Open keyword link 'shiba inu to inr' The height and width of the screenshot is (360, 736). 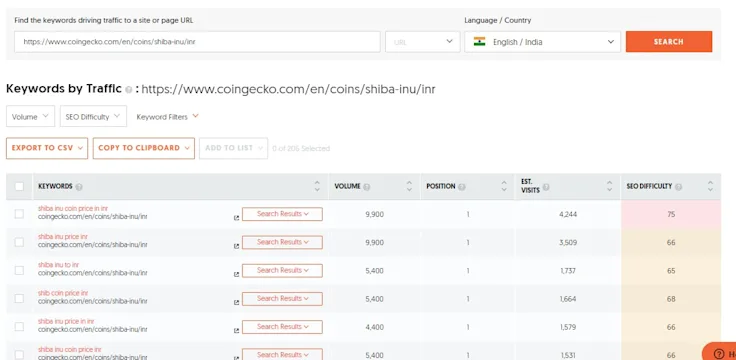pyautogui.click(x=58, y=265)
